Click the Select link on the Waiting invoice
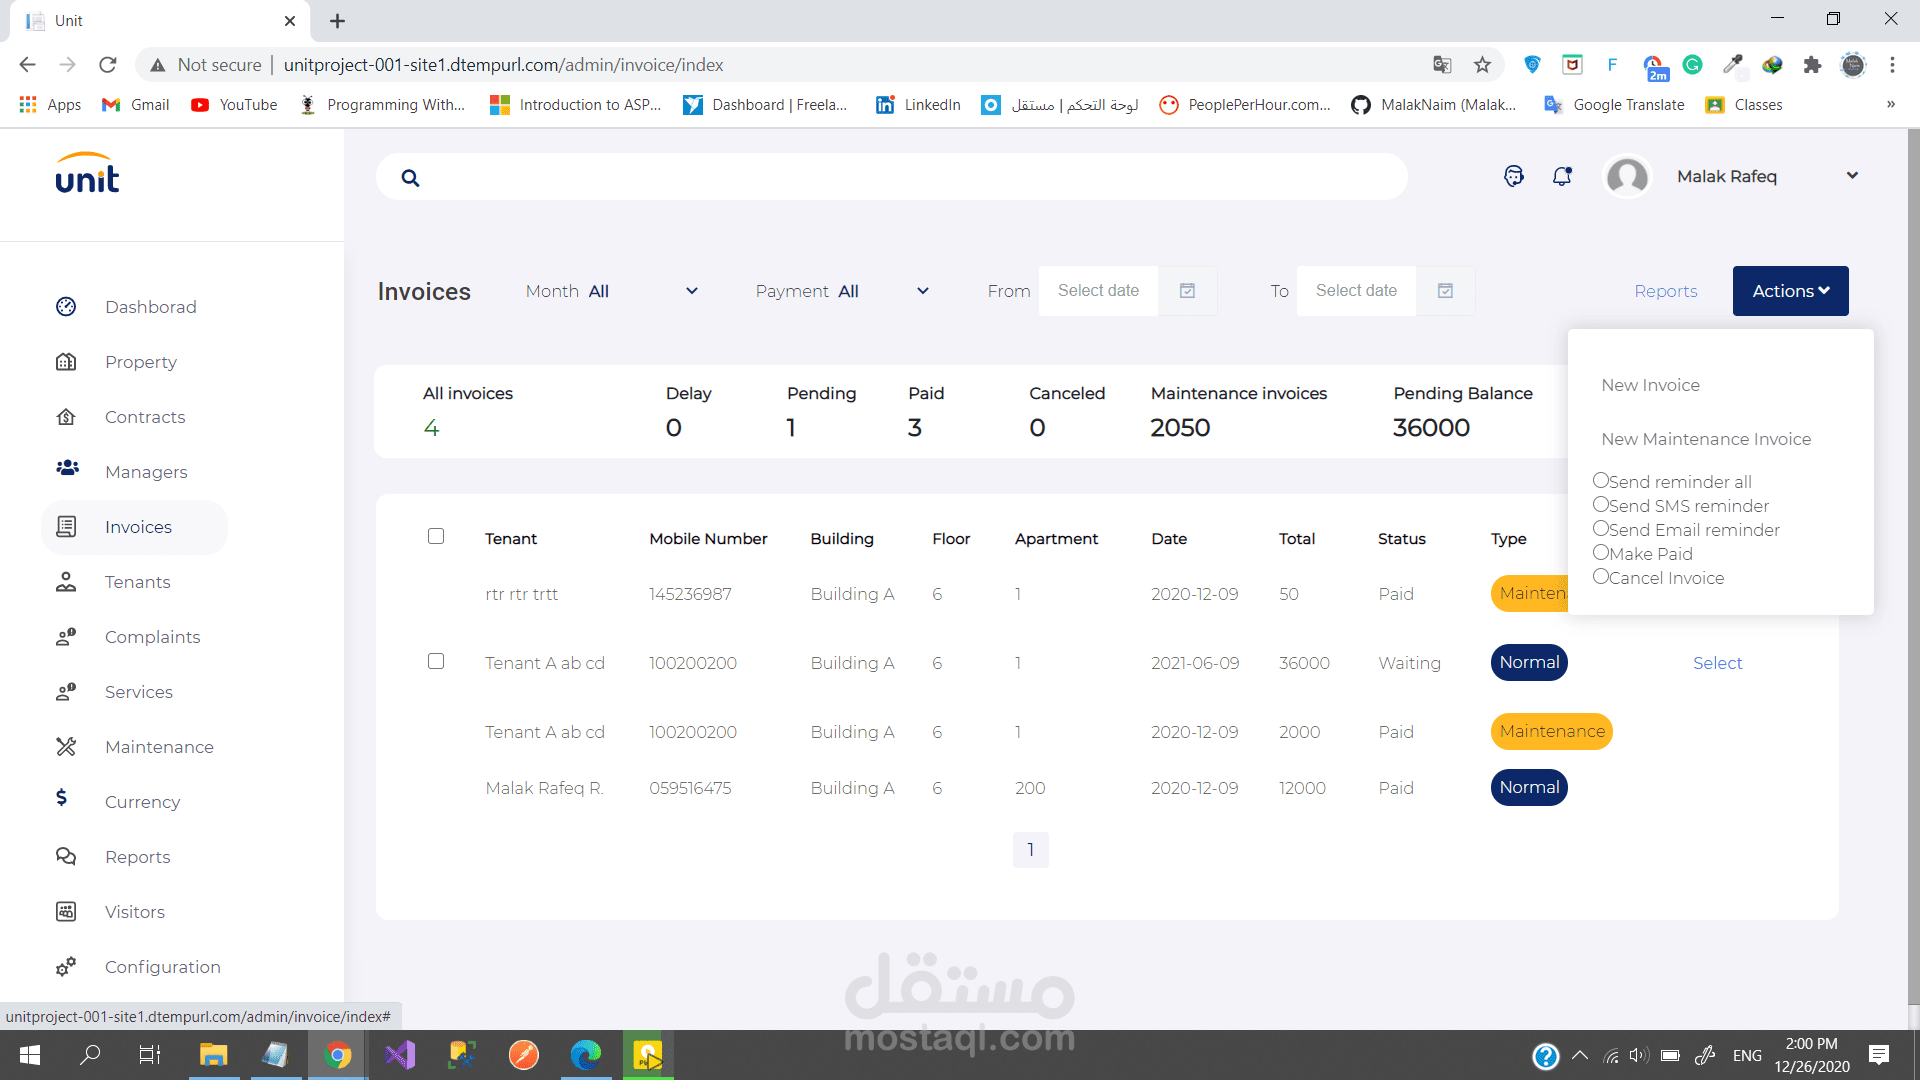Screen dimensions: 1920x1080 coord(1717,663)
